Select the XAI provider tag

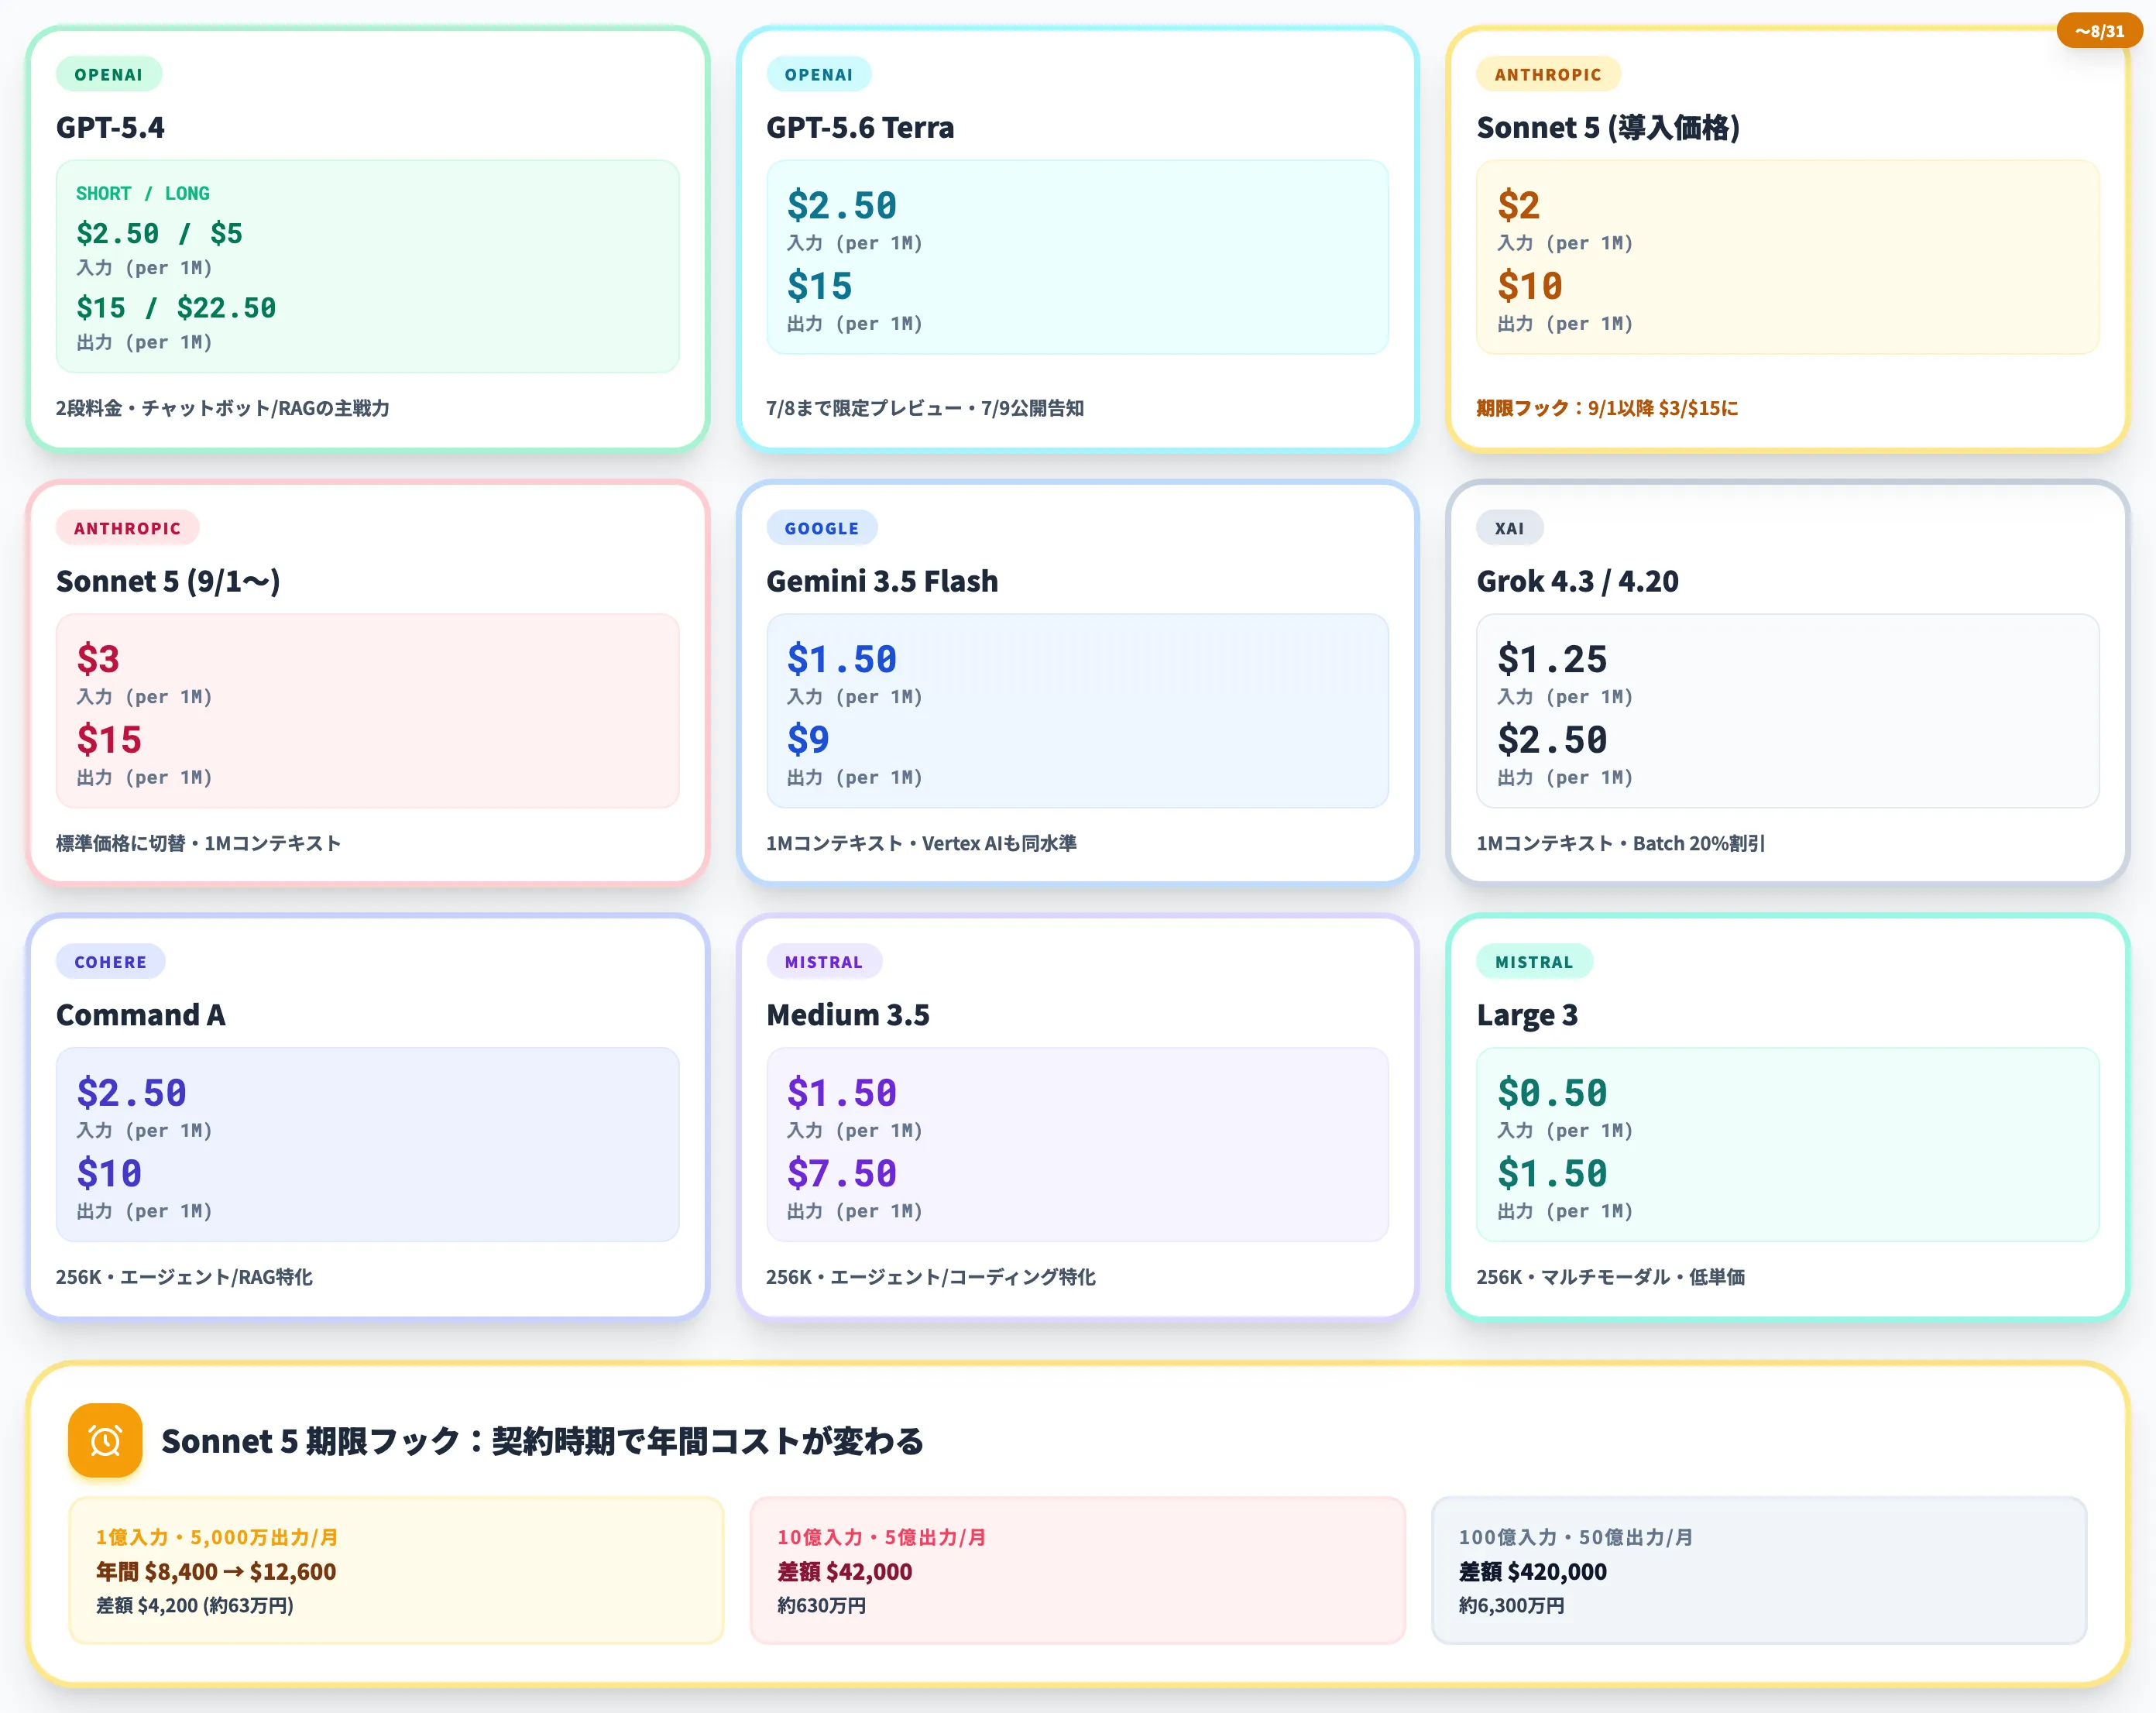(1509, 528)
